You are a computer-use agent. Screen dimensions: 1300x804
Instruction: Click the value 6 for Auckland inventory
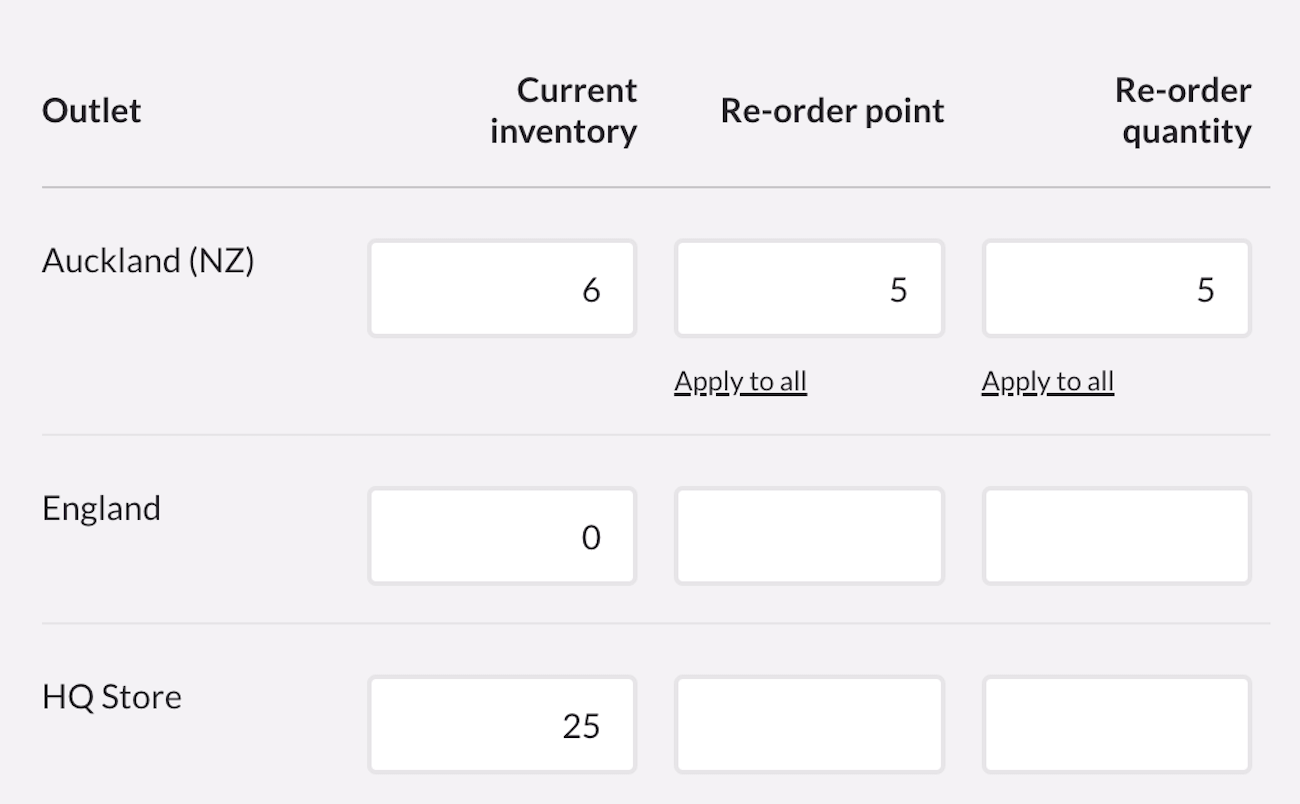coord(592,289)
